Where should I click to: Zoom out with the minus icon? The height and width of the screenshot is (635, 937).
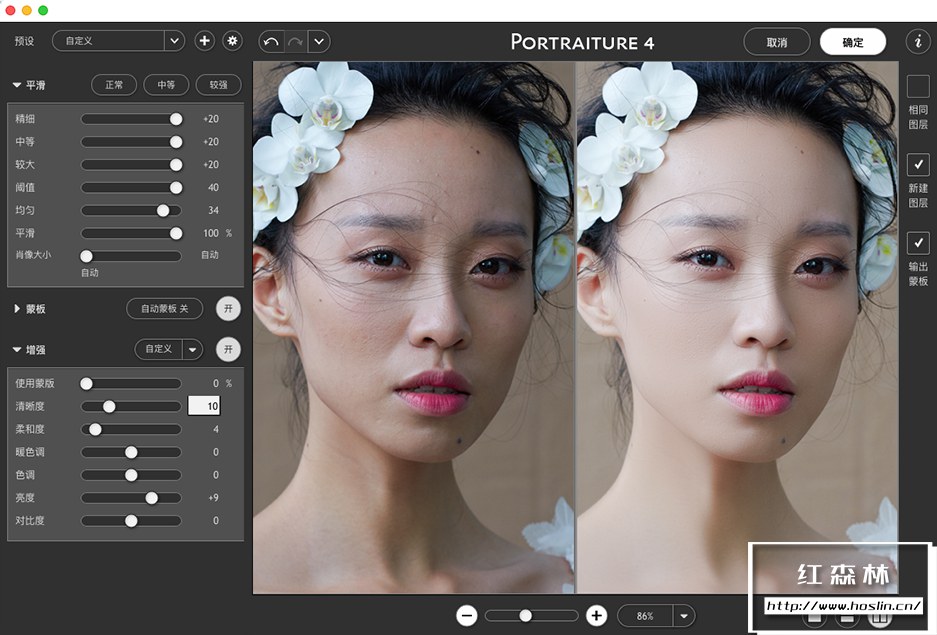467,615
